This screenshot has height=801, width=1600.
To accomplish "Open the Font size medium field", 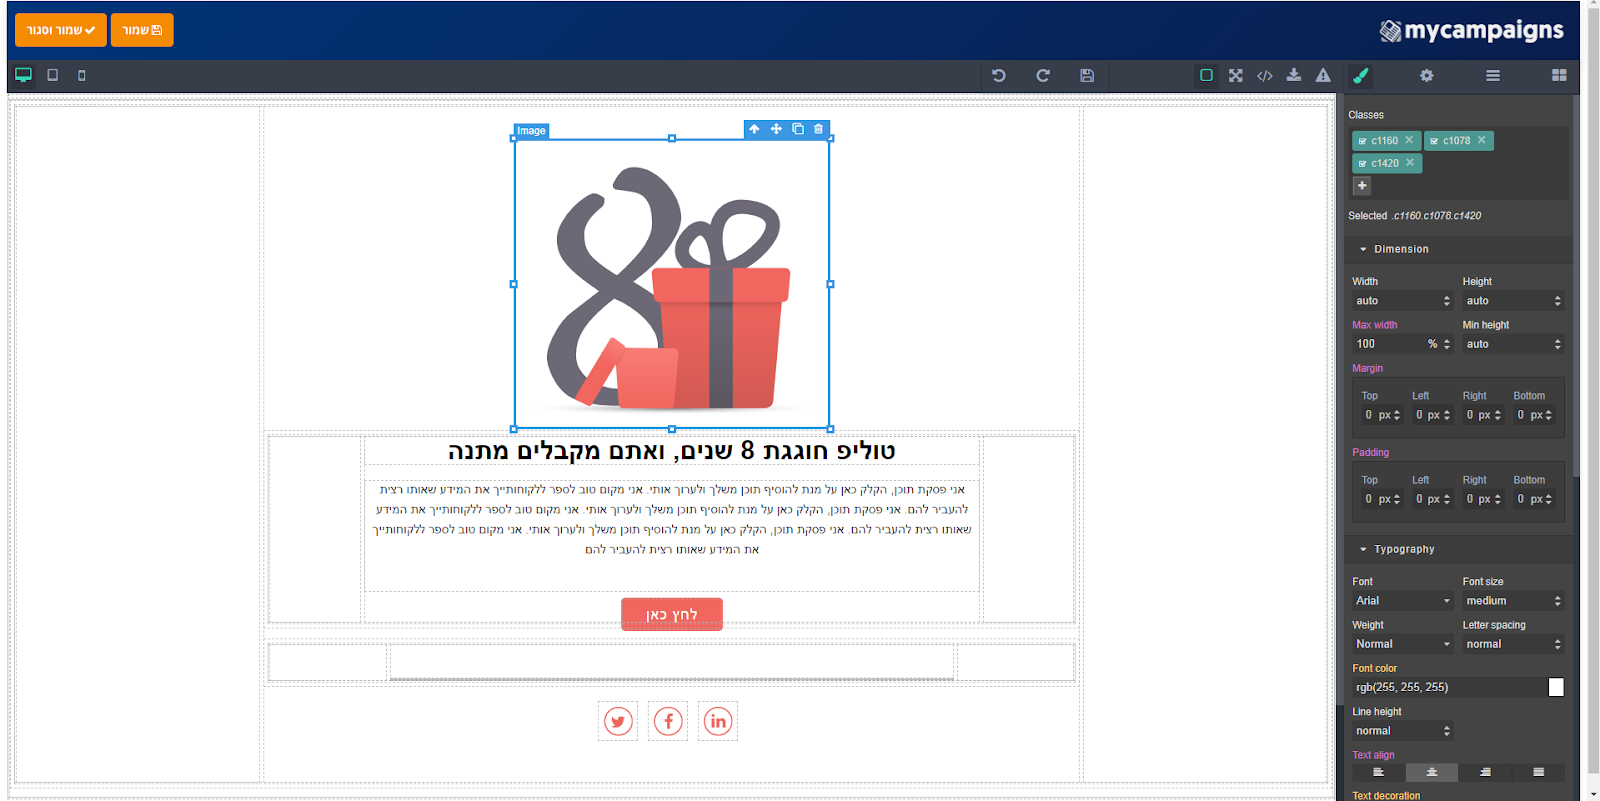I will pos(1513,601).
